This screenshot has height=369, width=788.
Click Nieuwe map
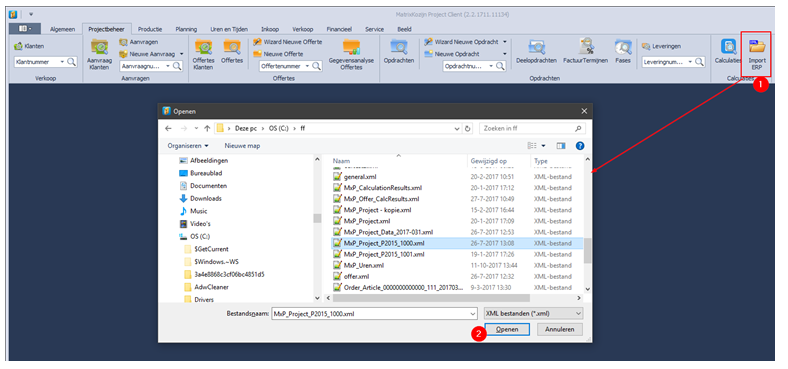click(242, 146)
